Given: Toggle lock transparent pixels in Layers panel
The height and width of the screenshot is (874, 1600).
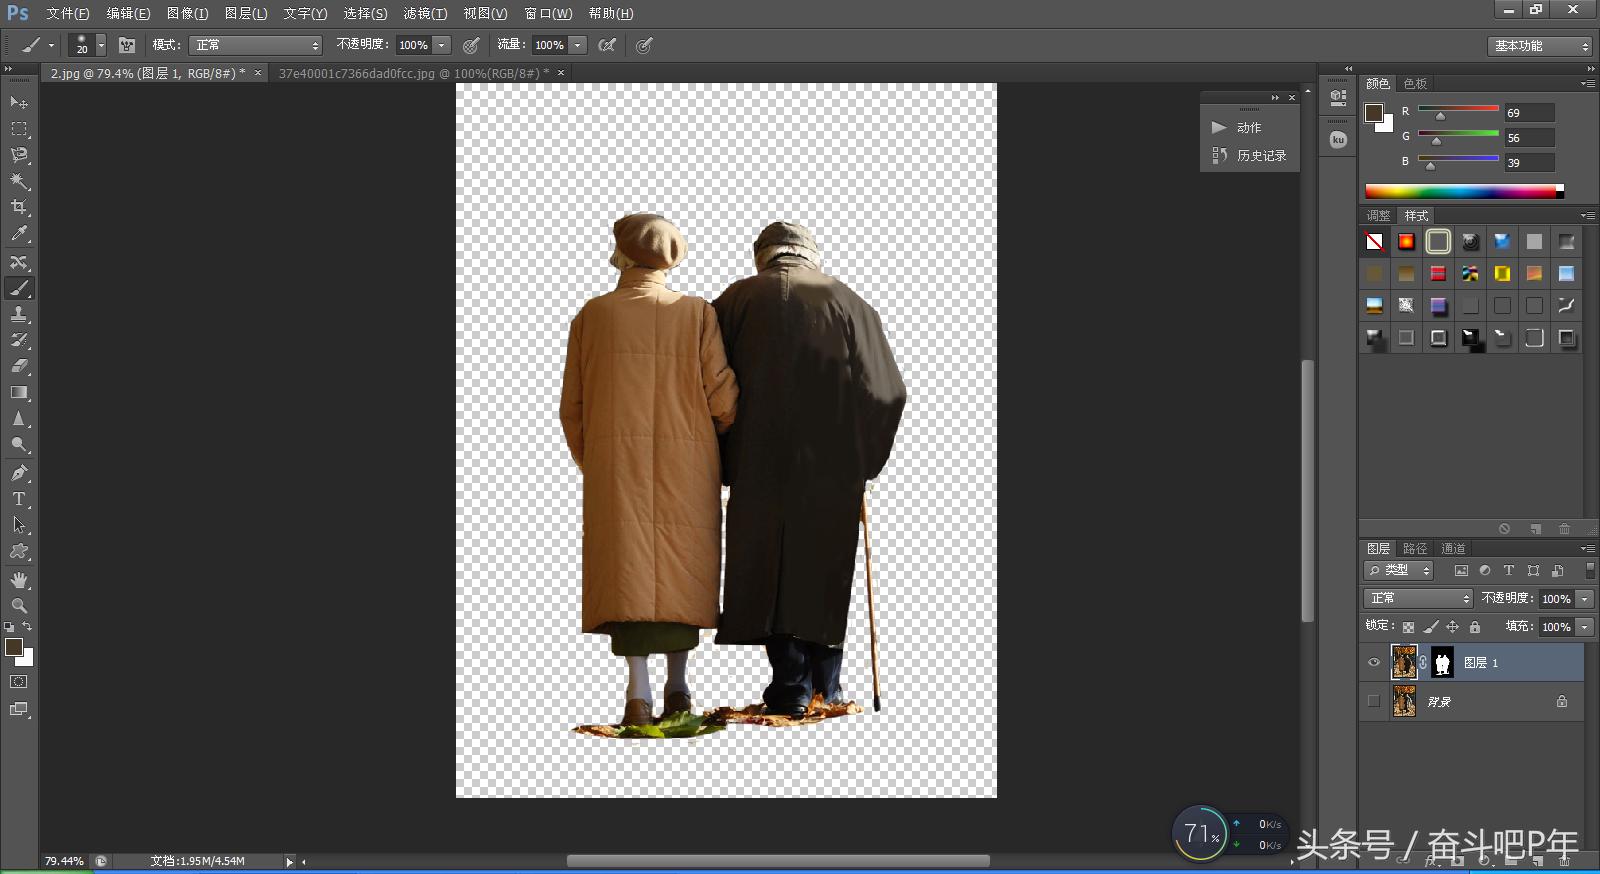Looking at the screenshot, I should [1408, 627].
